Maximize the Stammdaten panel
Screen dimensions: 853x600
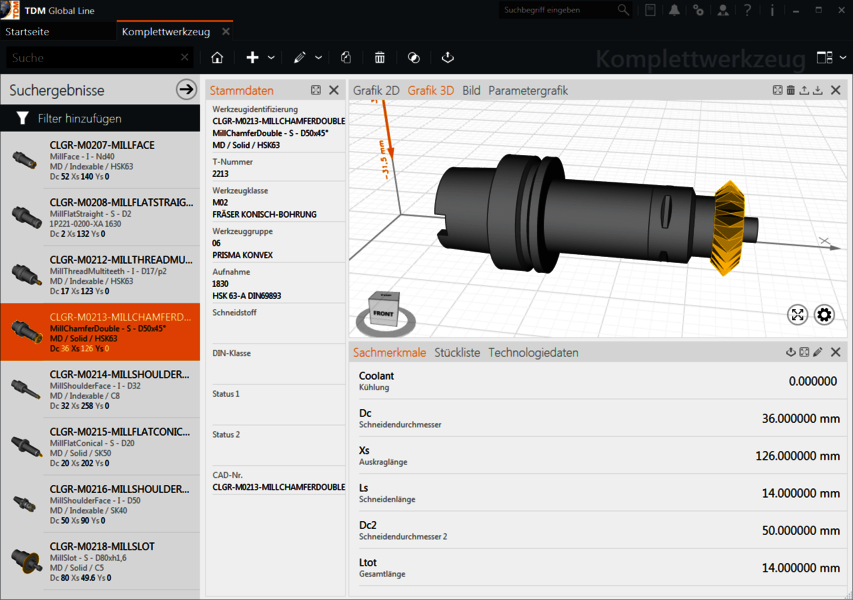(x=316, y=90)
